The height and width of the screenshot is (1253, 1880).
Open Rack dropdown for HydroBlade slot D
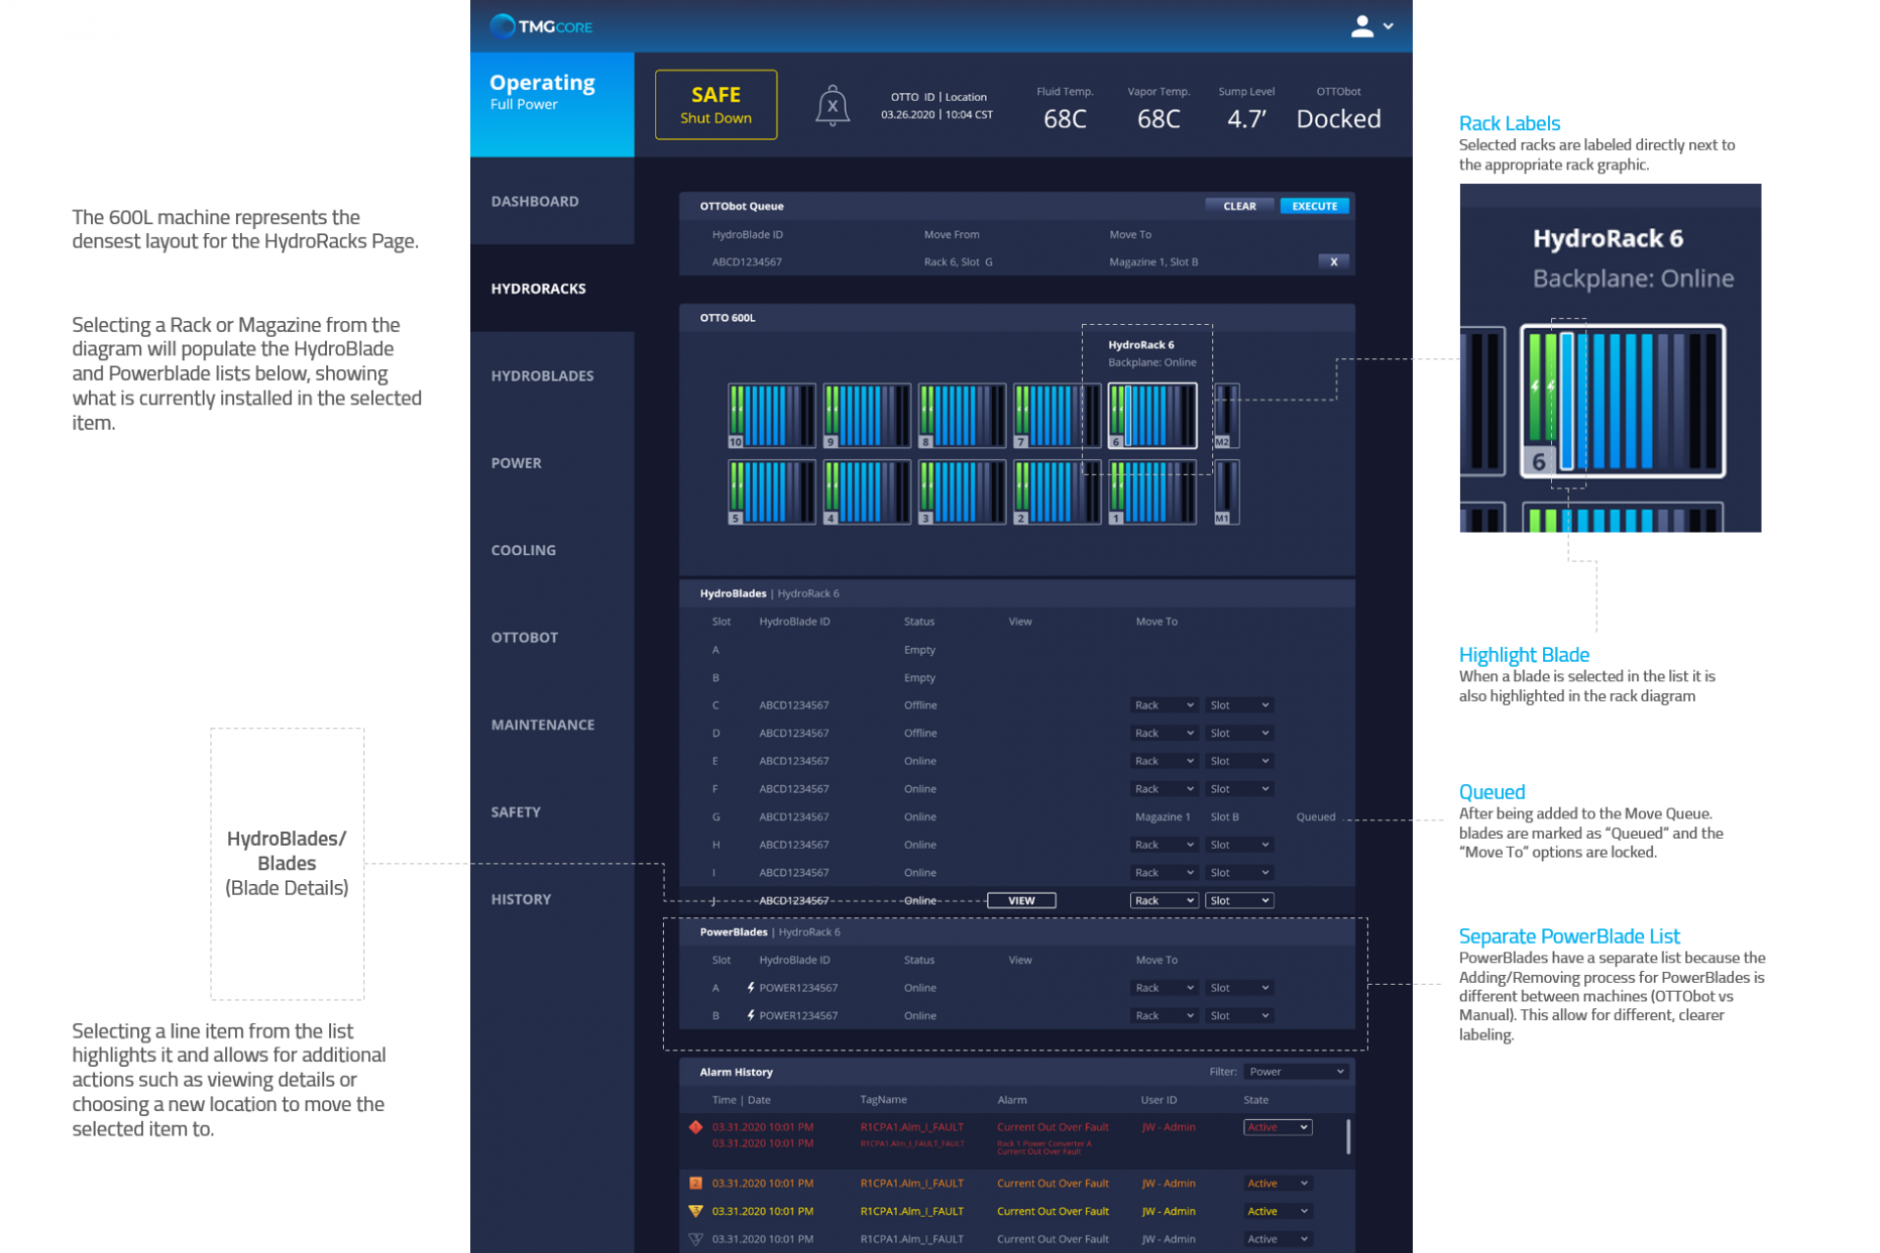(x=1164, y=733)
